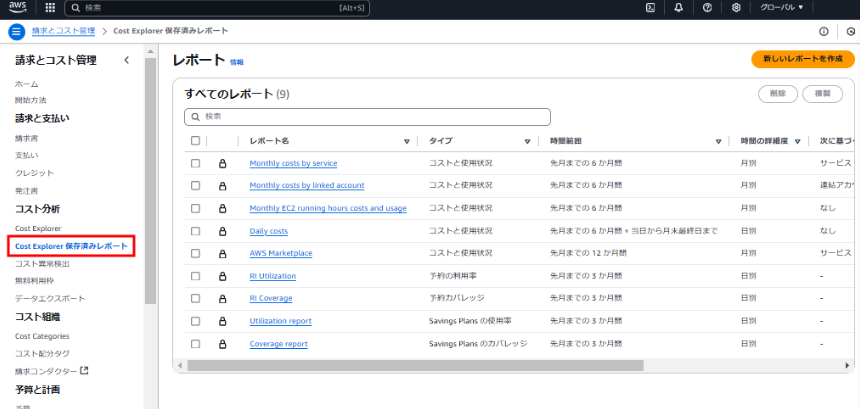
Task: Sort by 時間範囲 column arrow
Action: [718, 141]
